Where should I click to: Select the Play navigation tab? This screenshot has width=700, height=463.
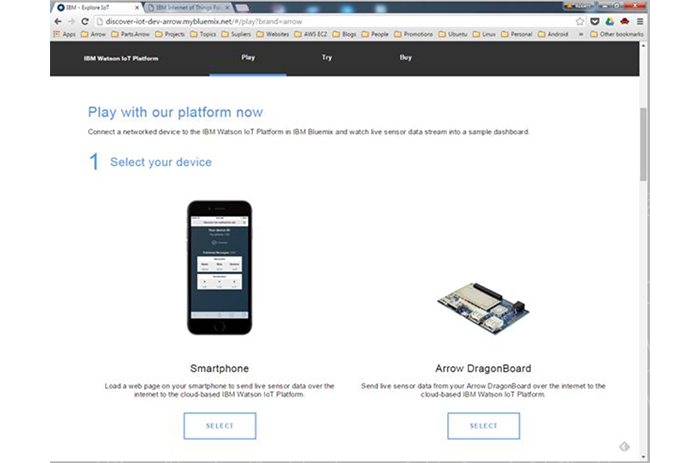[248, 57]
